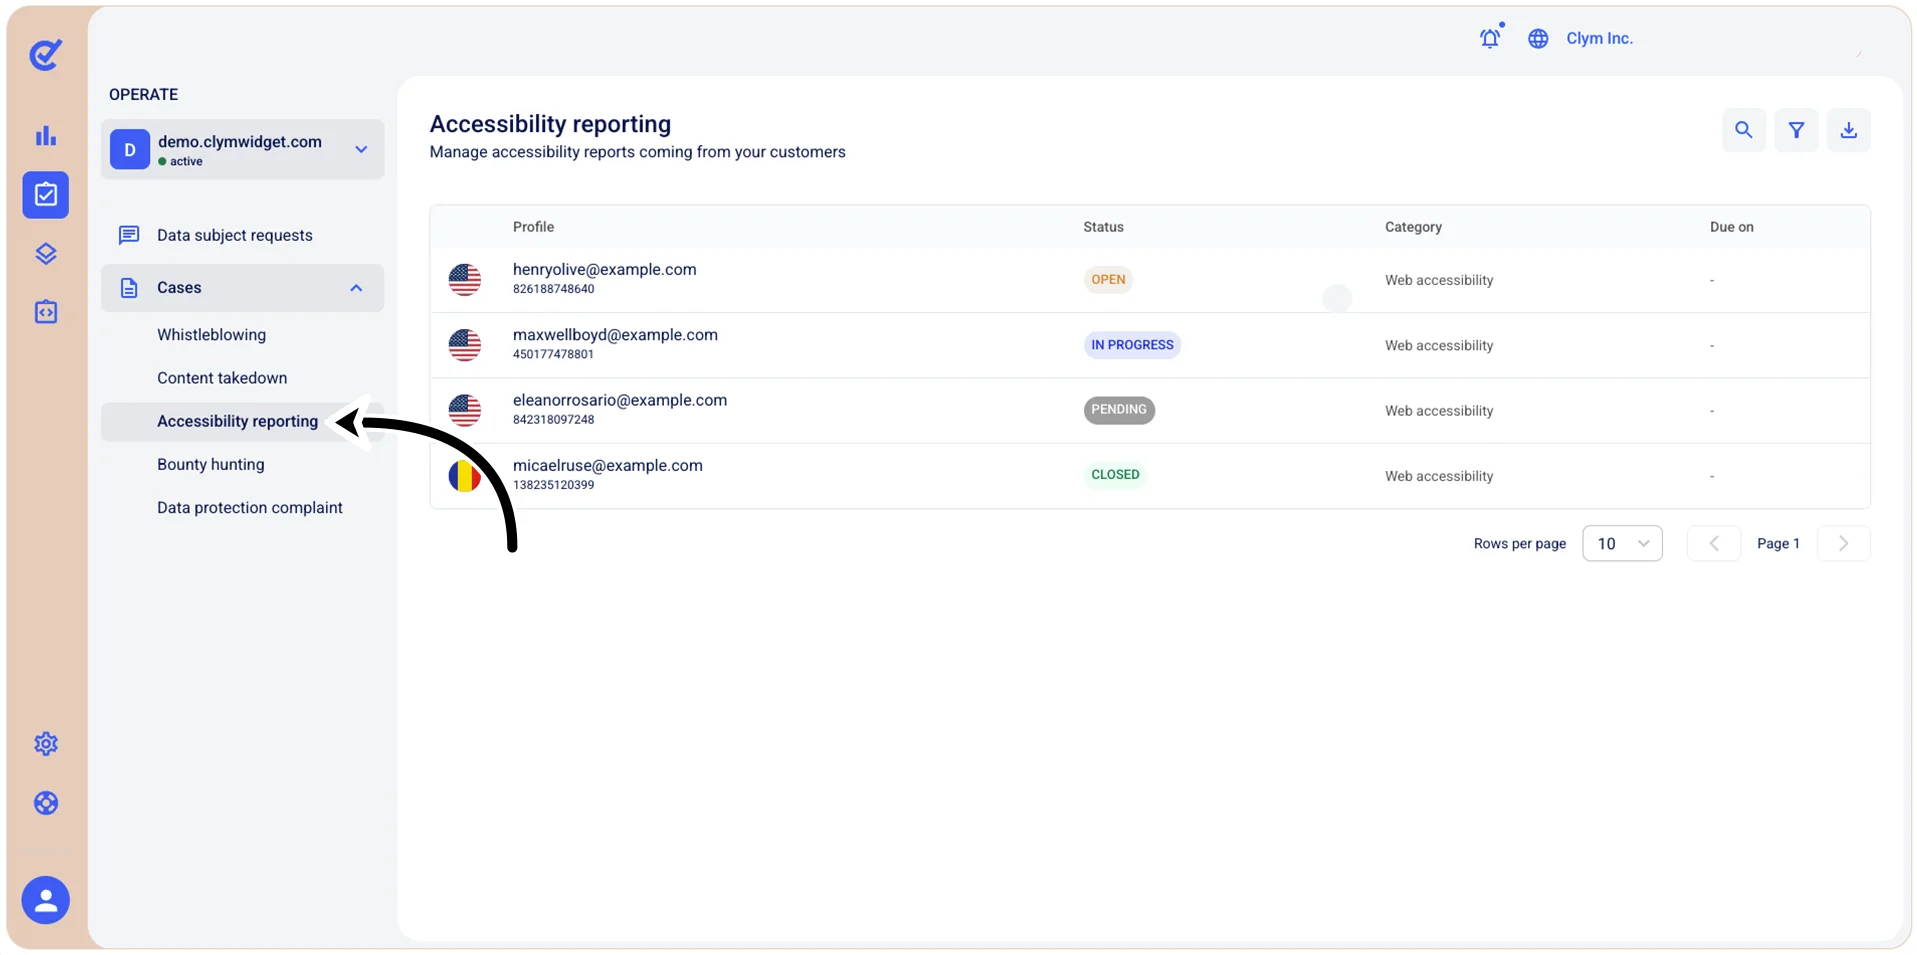Open the analytics bar chart icon
Image resolution: width=1917 pixels, height=955 pixels.
(46, 135)
